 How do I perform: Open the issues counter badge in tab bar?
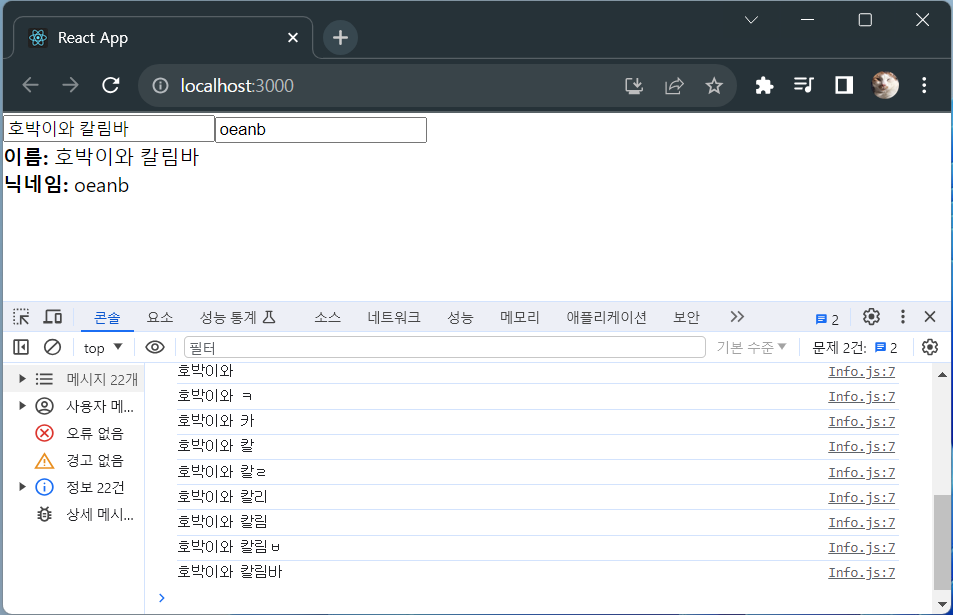pyautogui.click(x=827, y=319)
